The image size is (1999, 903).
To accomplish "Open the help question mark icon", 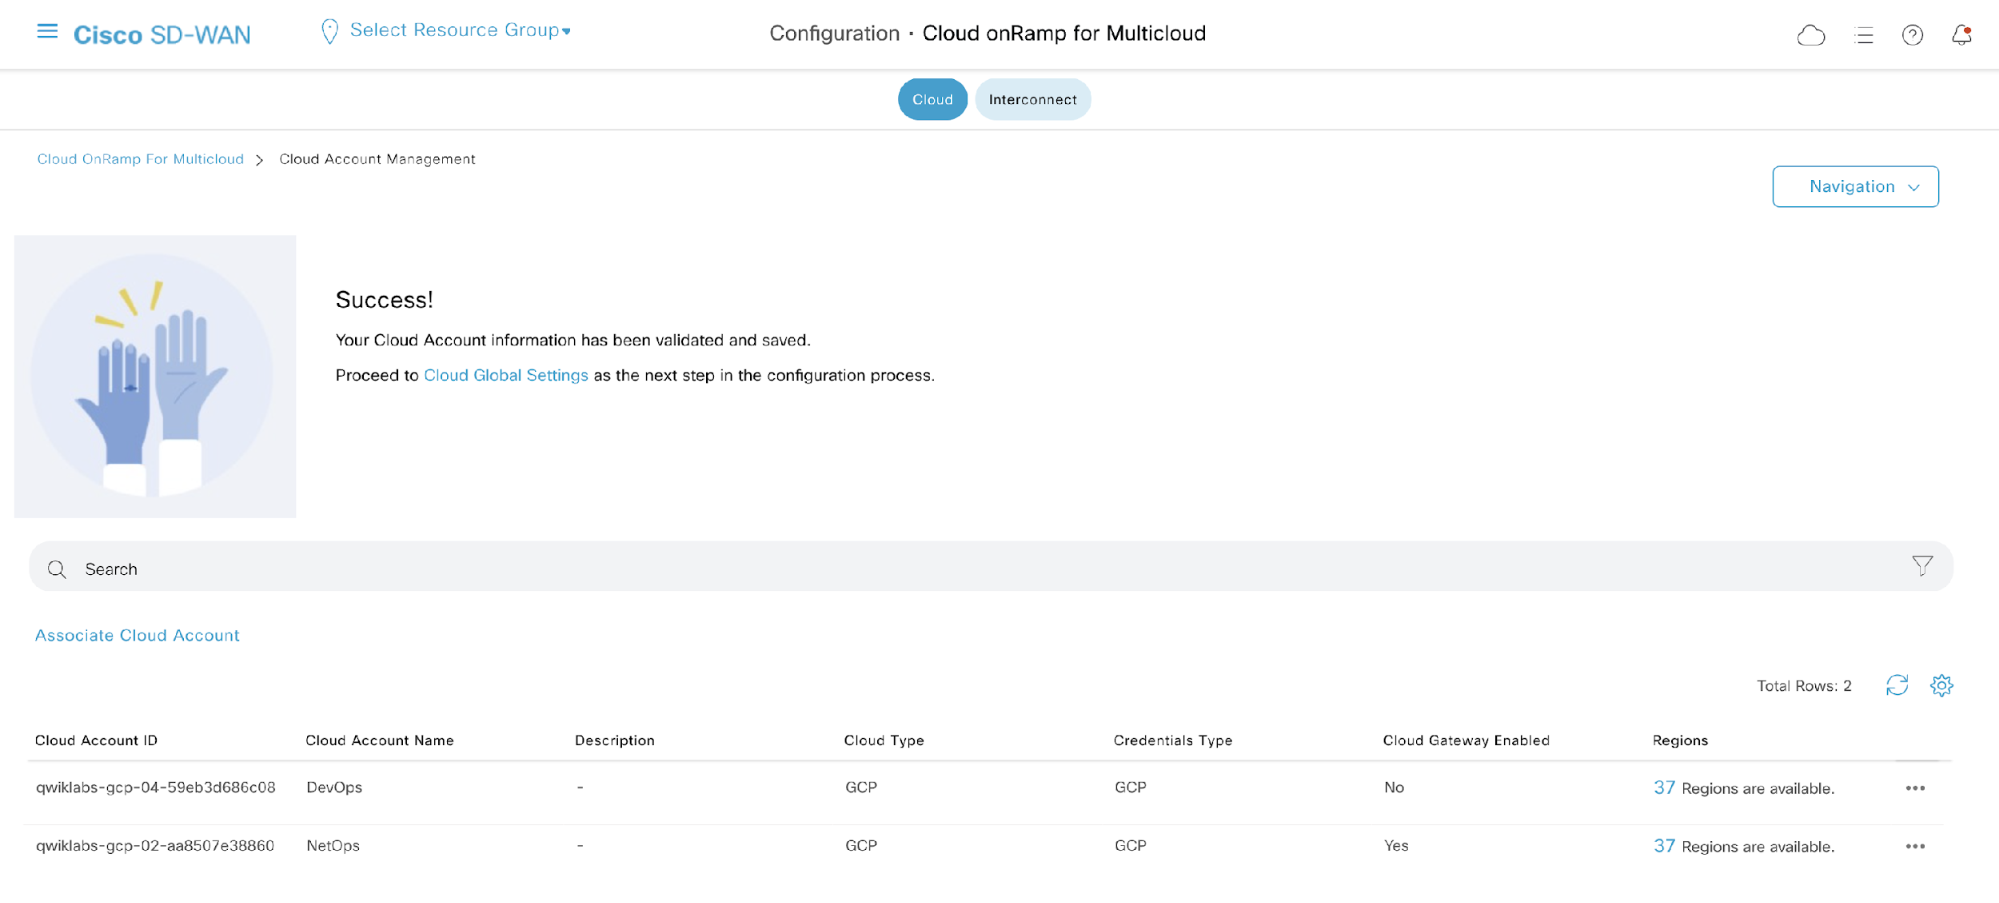I will click(x=1912, y=36).
